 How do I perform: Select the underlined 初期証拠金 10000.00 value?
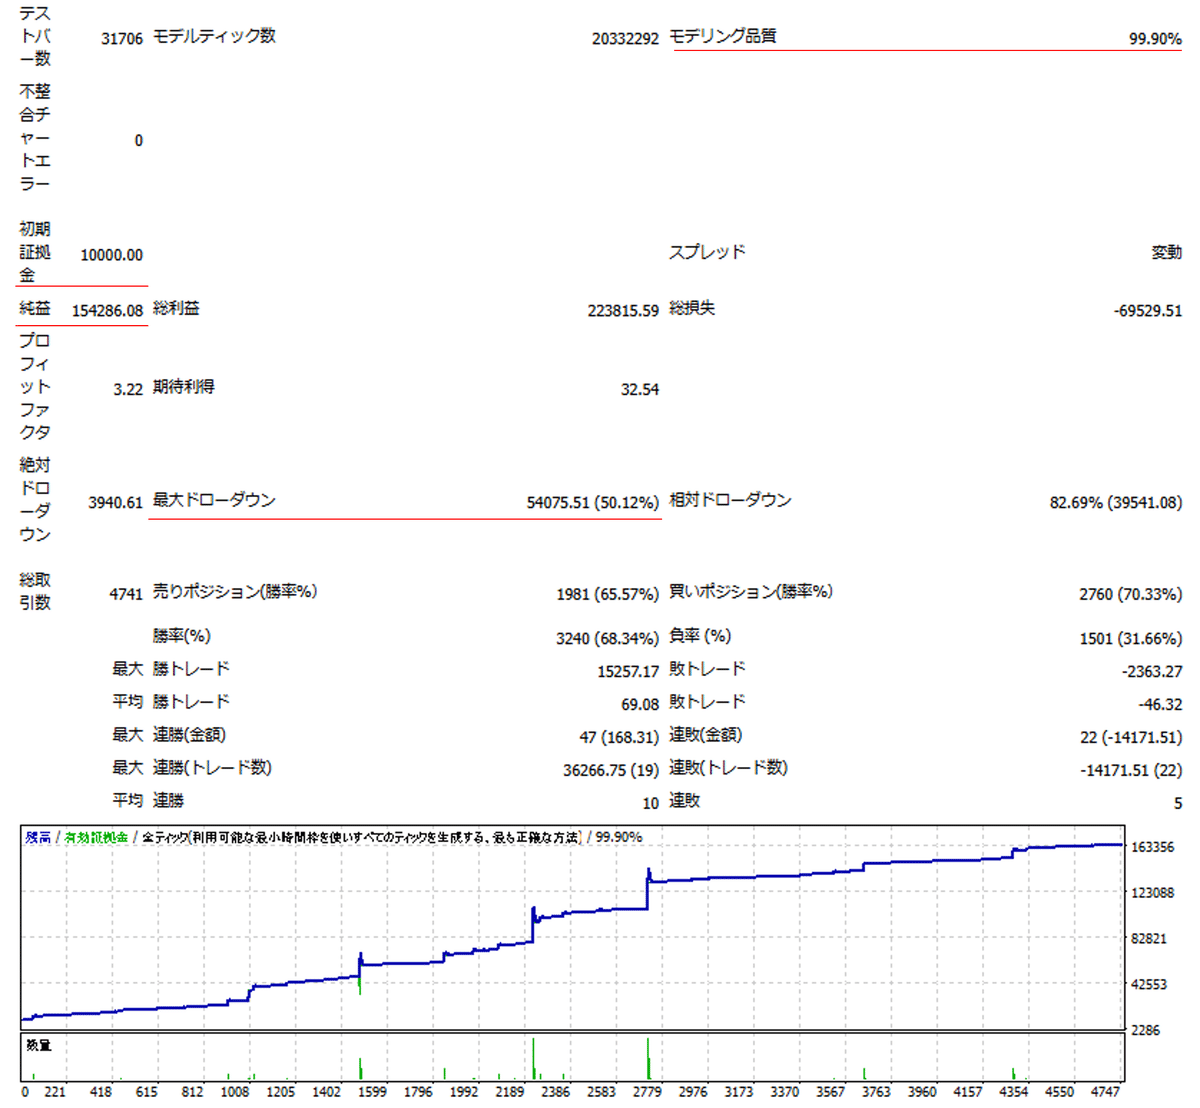click(114, 255)
